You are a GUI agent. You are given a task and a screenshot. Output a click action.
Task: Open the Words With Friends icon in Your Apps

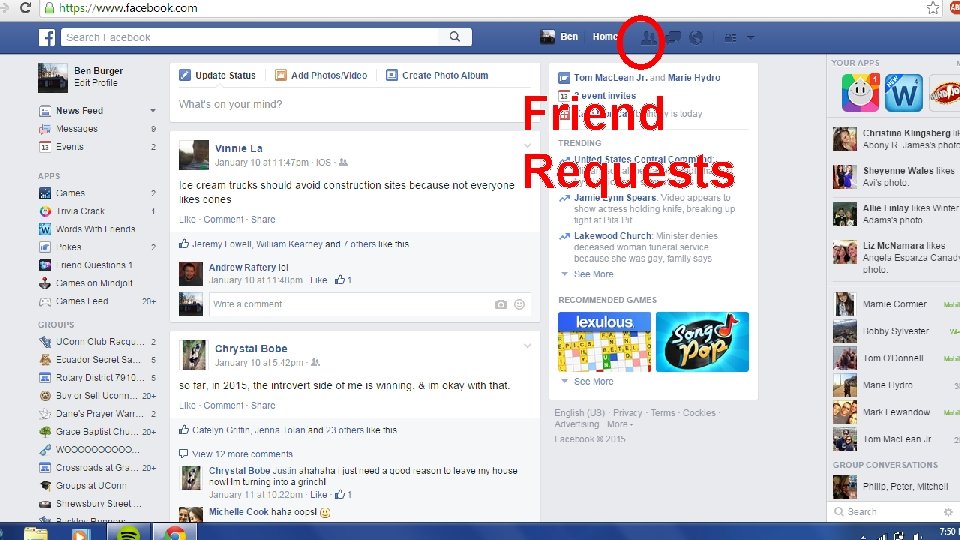(904, 92)
